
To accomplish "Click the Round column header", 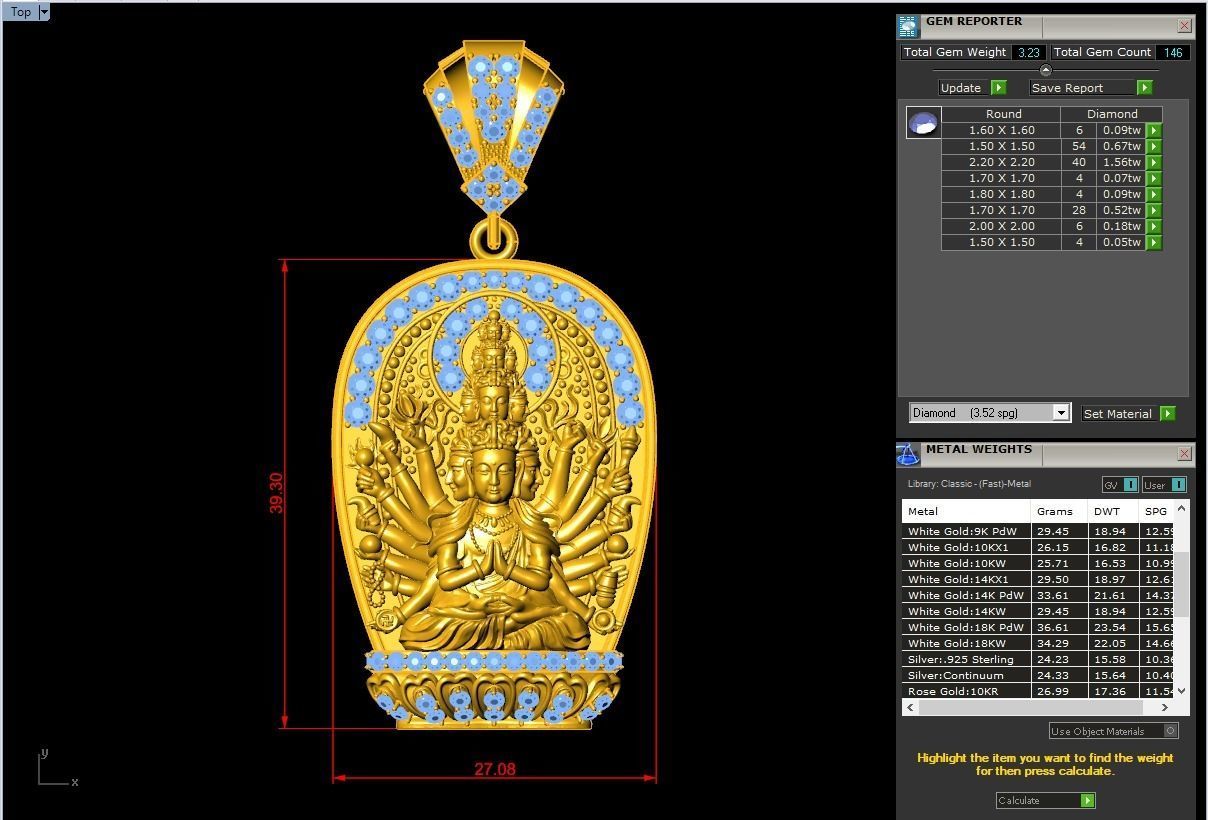I will point(1001,114).
